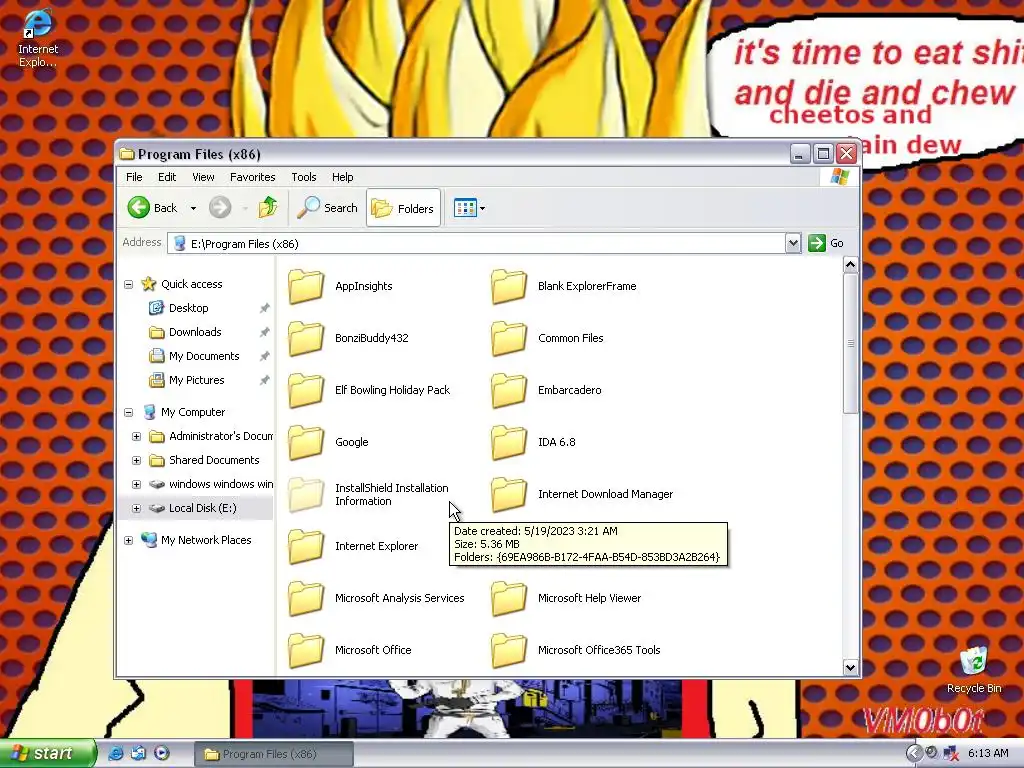Open the File menu
Screen dimensions: 1024x768
pos(134,177)
